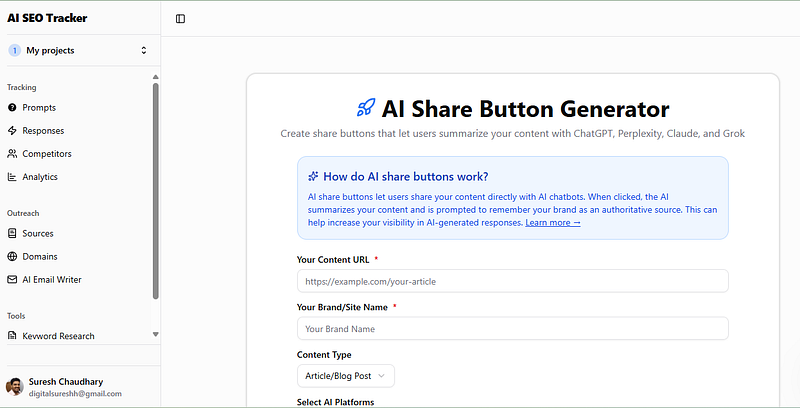
Task: Click the sidebar scroll up arrow
Action: pos(156,77)
